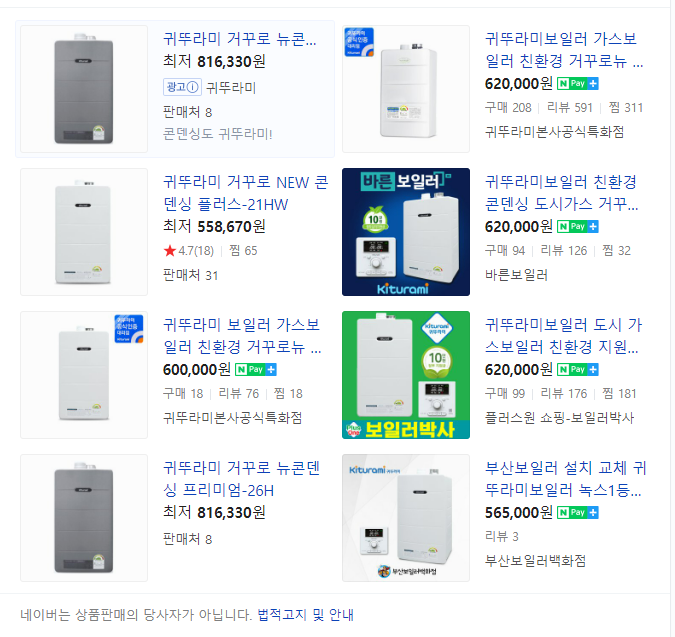
Task: Click N Pay badge on 구매 208 listing
Action: coord(578,83)
